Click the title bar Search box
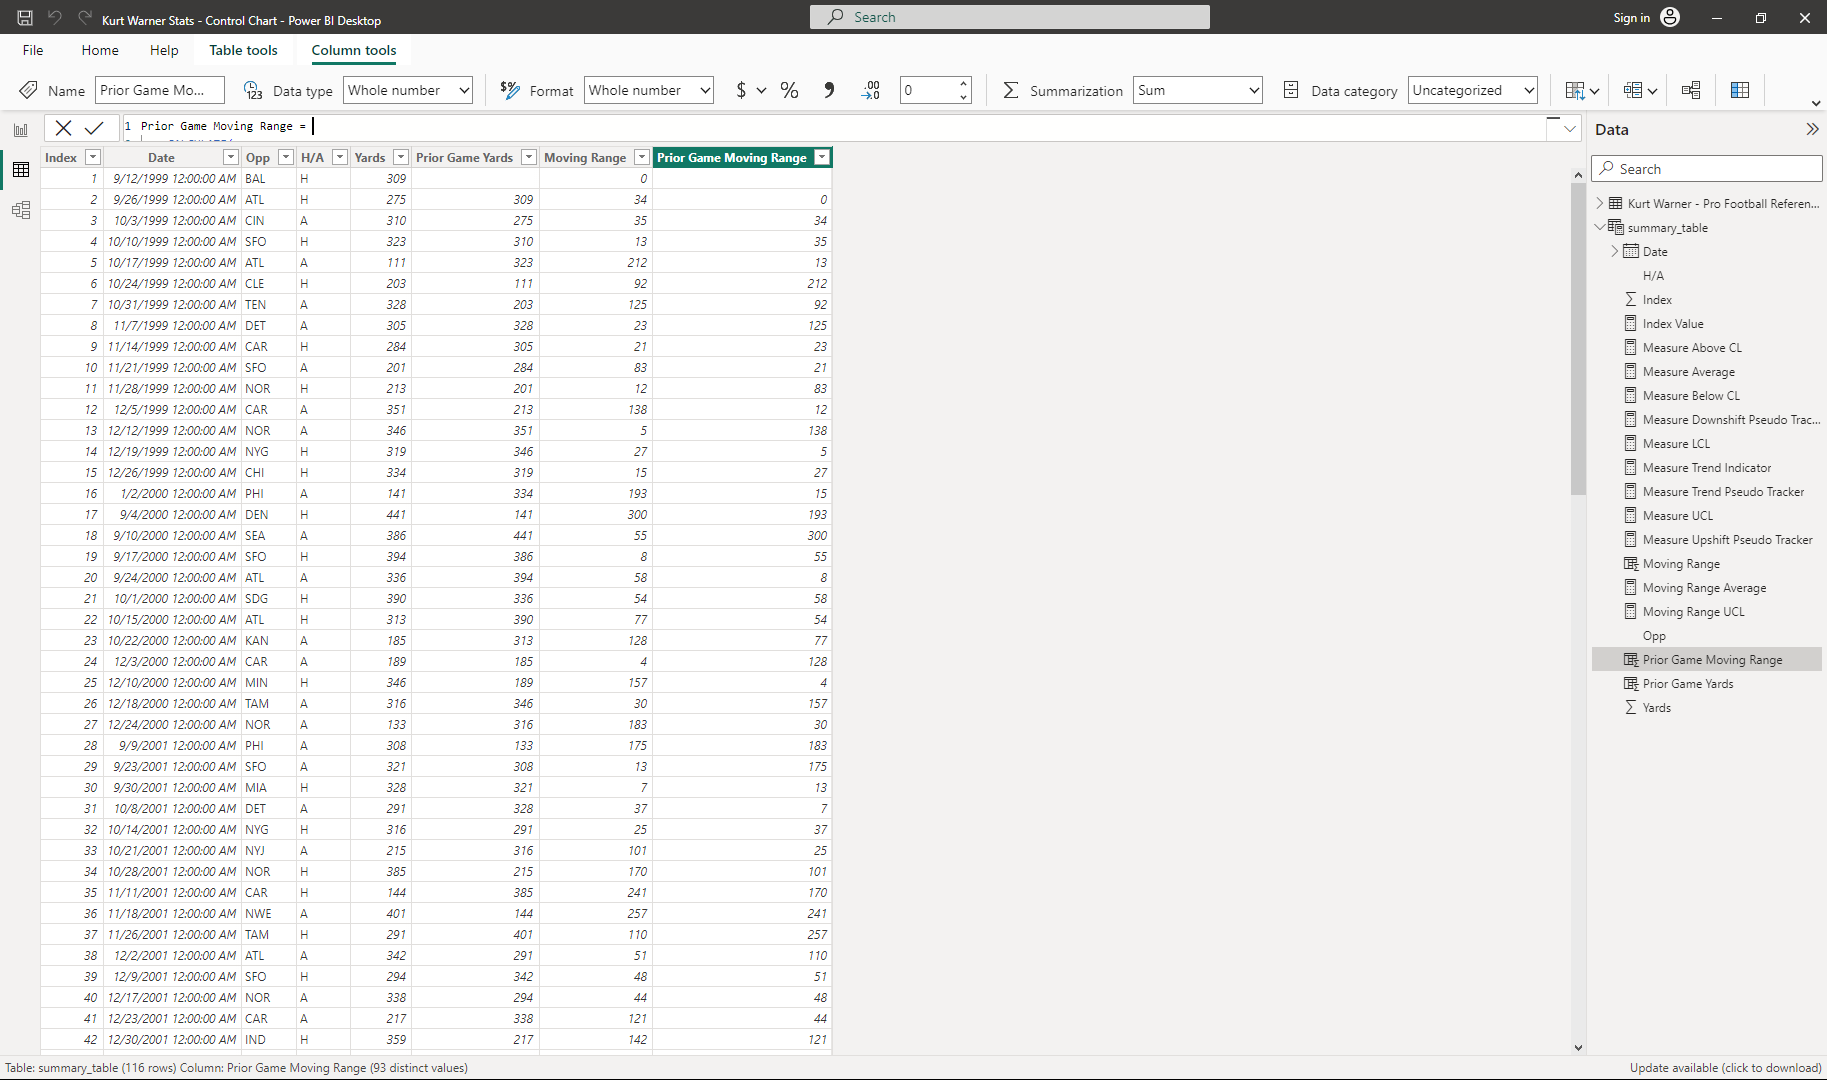Image resolution: width=1827 pixels, height=1080 pixels. point(1010,17)
